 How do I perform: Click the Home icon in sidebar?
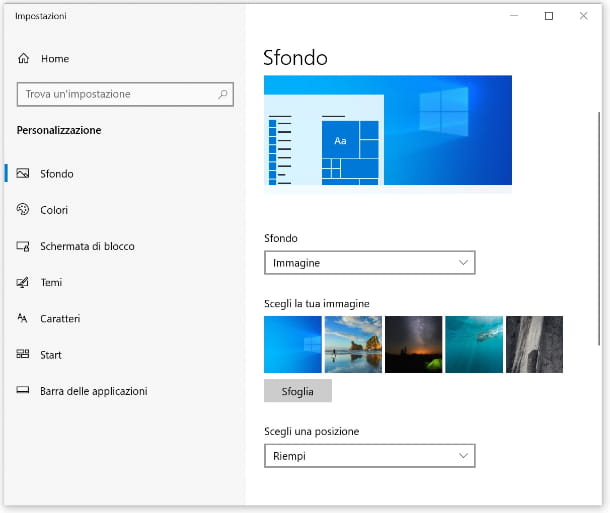pos(23,59)
